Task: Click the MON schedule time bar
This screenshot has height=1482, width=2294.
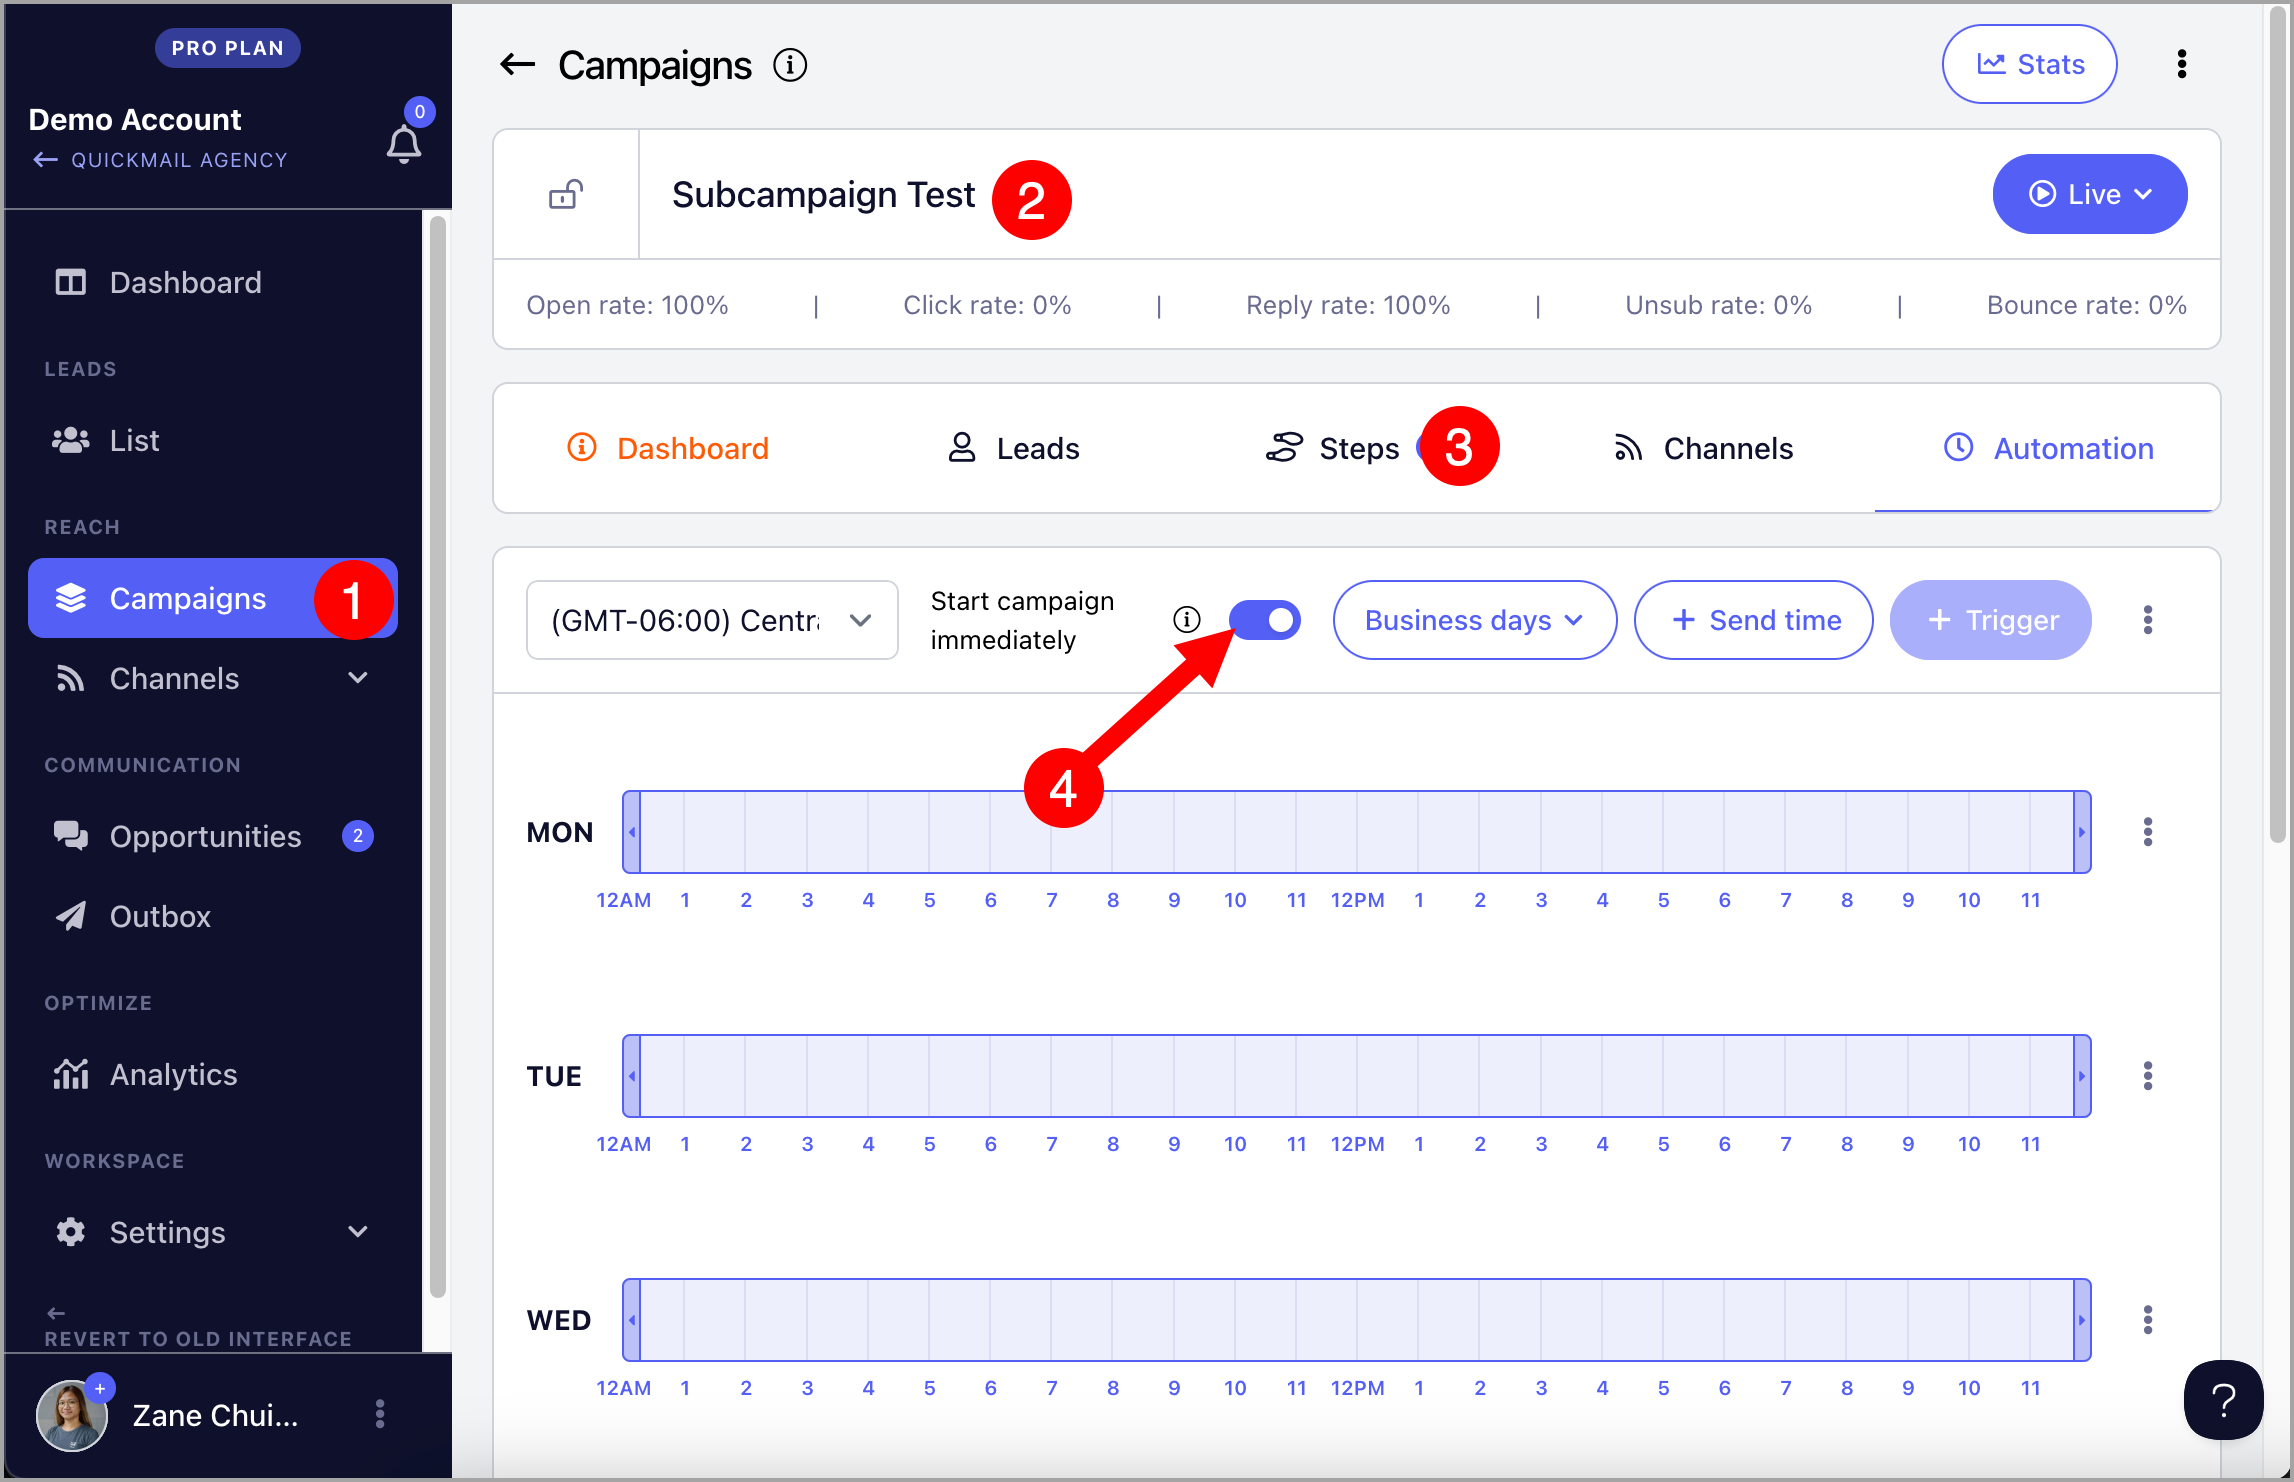Action: pos(1357,832)
